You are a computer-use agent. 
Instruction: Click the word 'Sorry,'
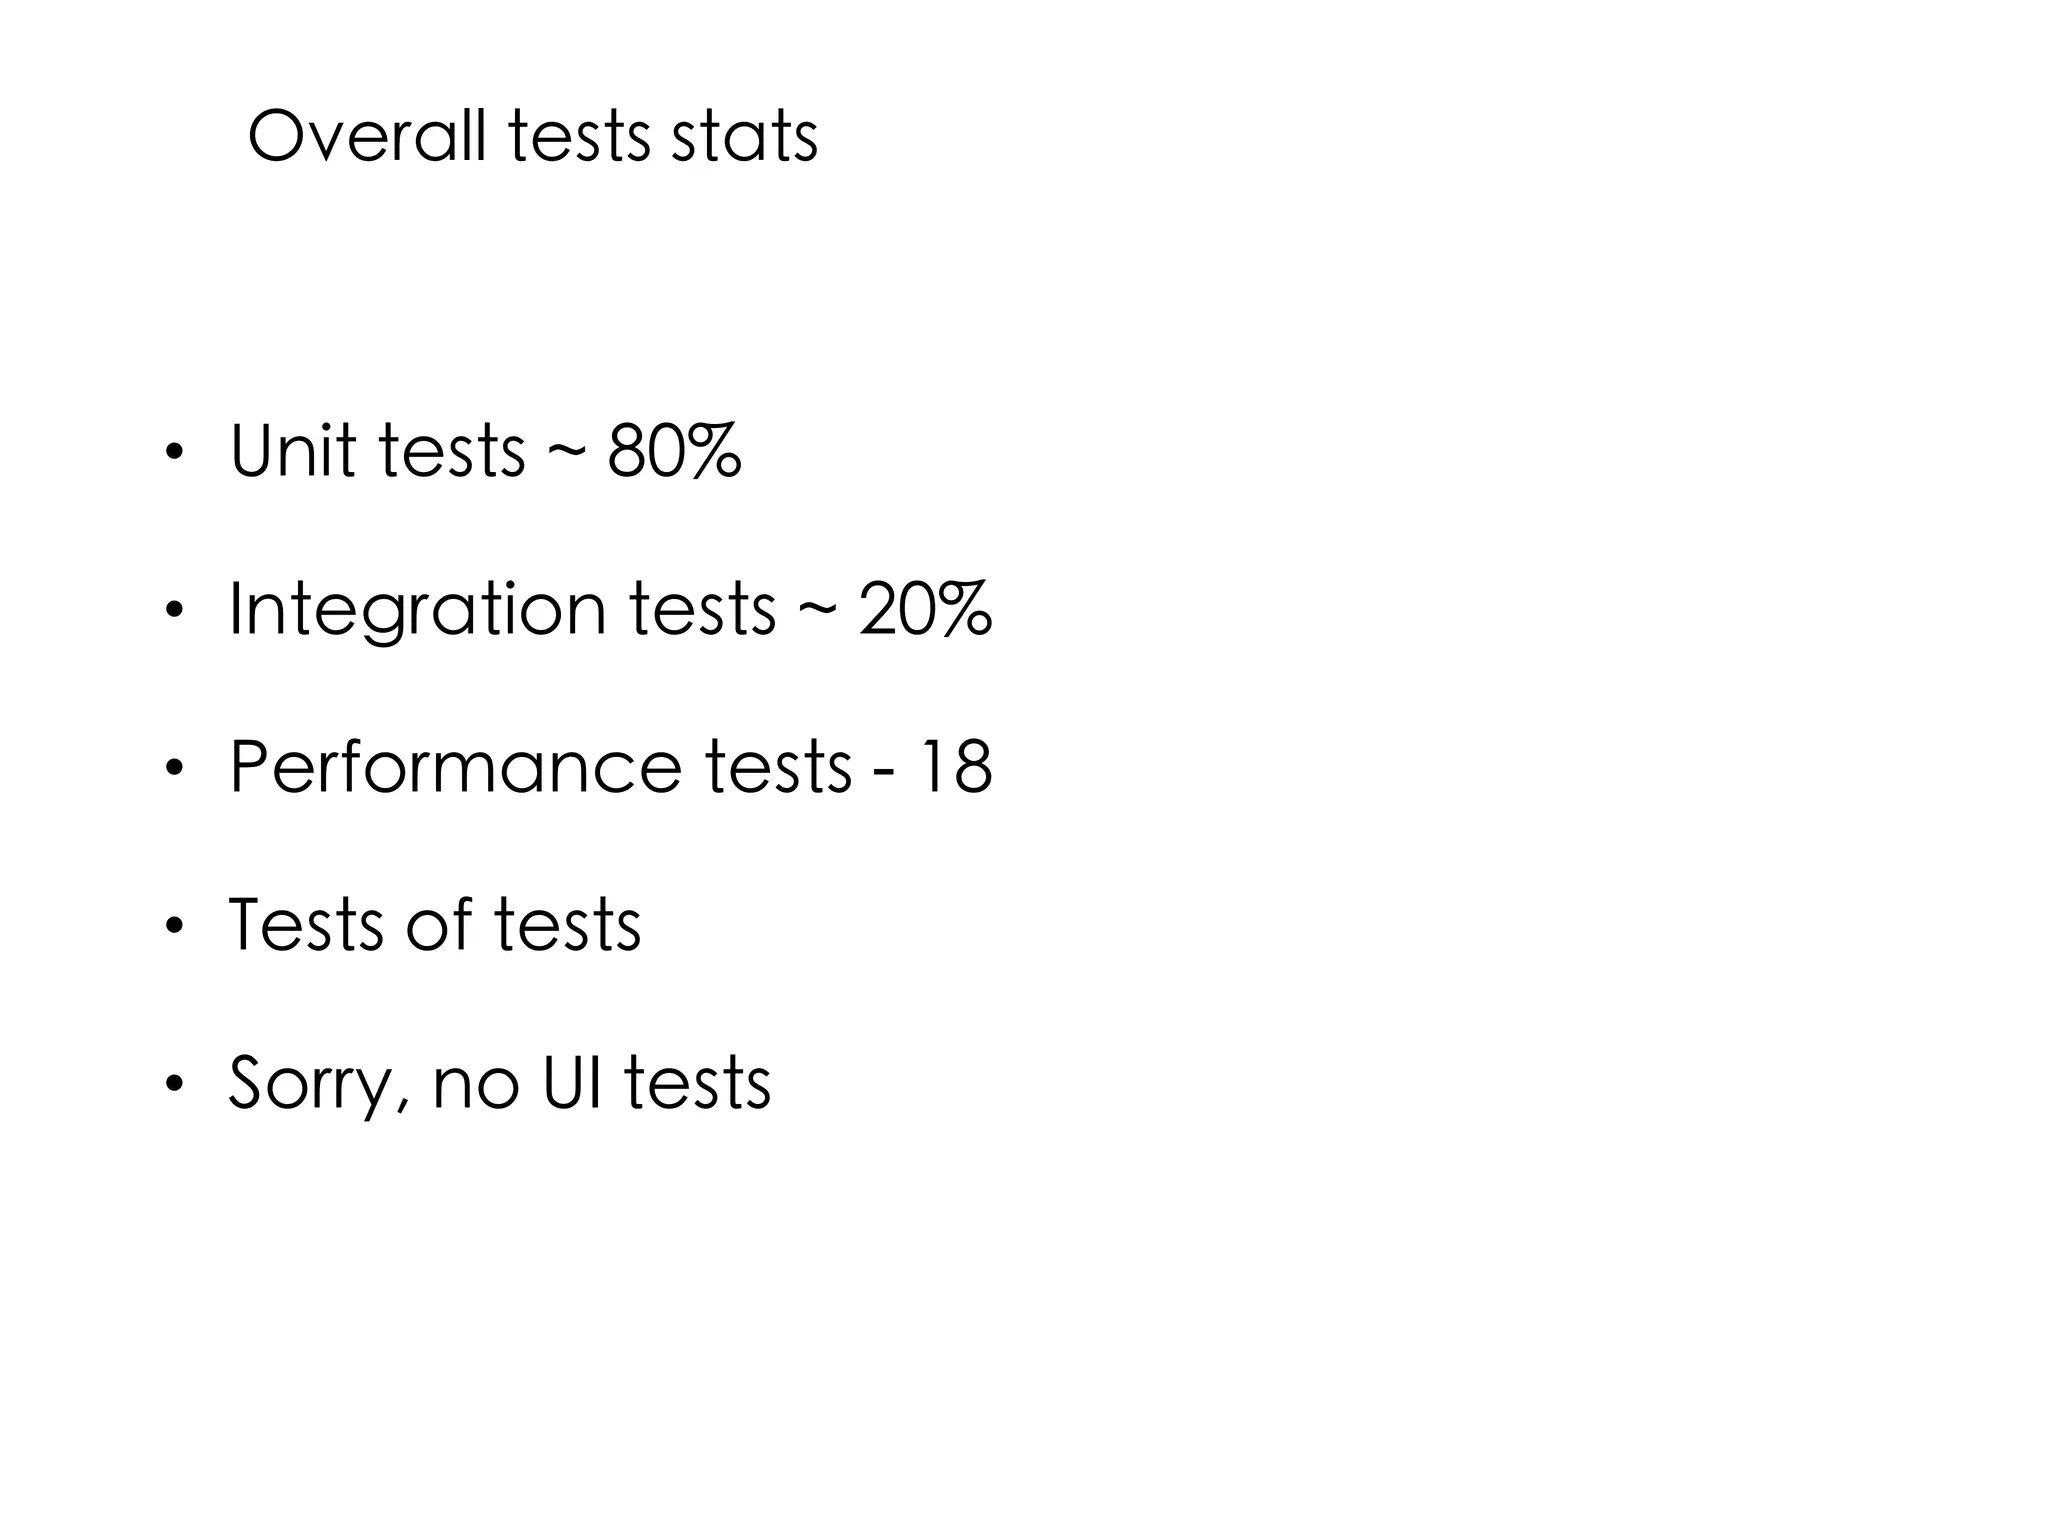pyautogui.click(x=320, y=1086)
